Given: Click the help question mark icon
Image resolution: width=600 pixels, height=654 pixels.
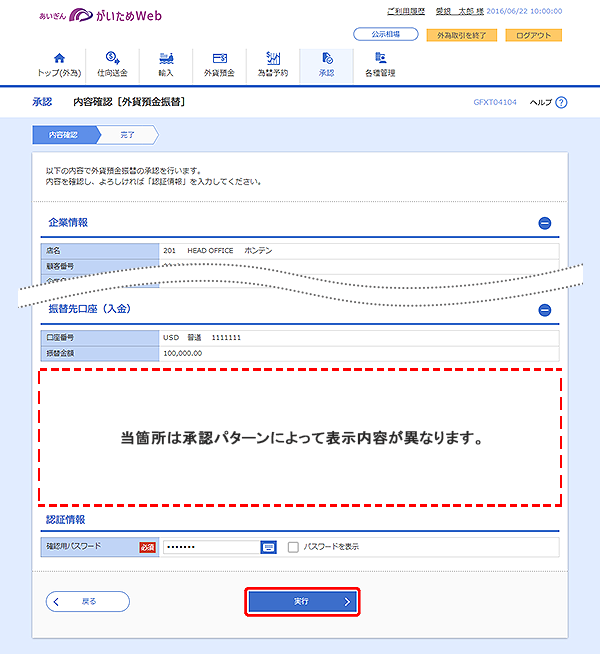Looking at the screenshot, I should (561, 102).
